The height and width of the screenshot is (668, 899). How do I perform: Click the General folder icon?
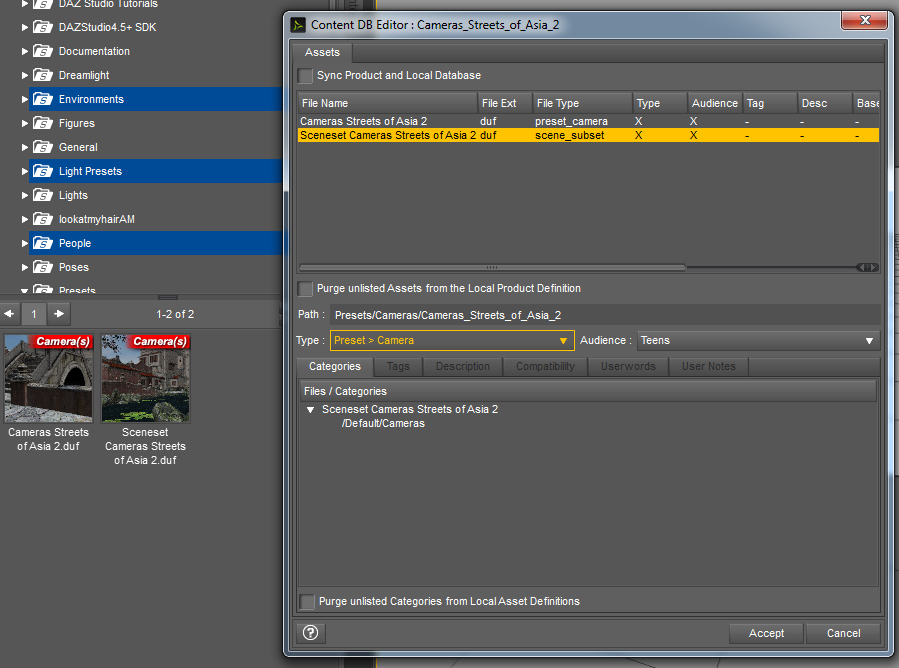[x=43, y=147]
